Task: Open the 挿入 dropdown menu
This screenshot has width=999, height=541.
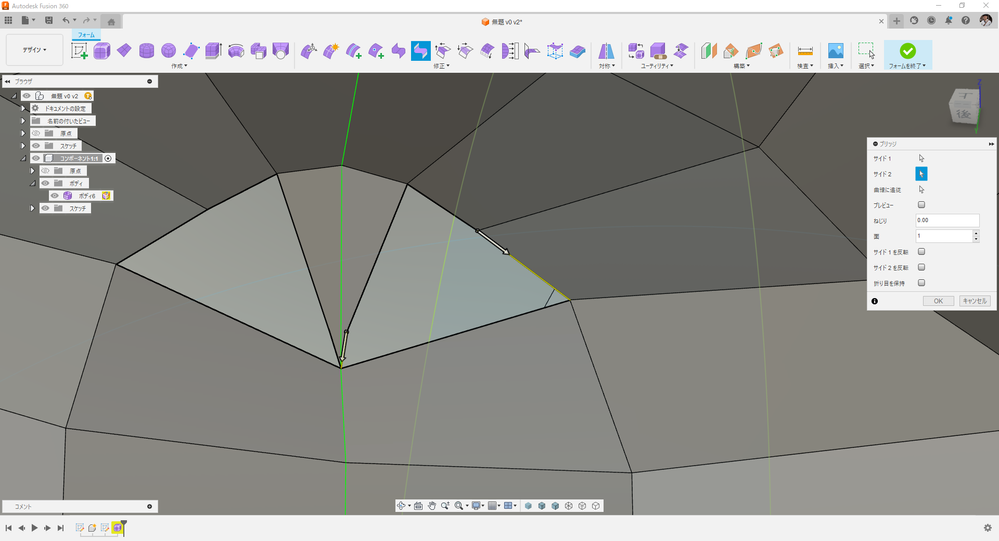Action: (835, 66)
